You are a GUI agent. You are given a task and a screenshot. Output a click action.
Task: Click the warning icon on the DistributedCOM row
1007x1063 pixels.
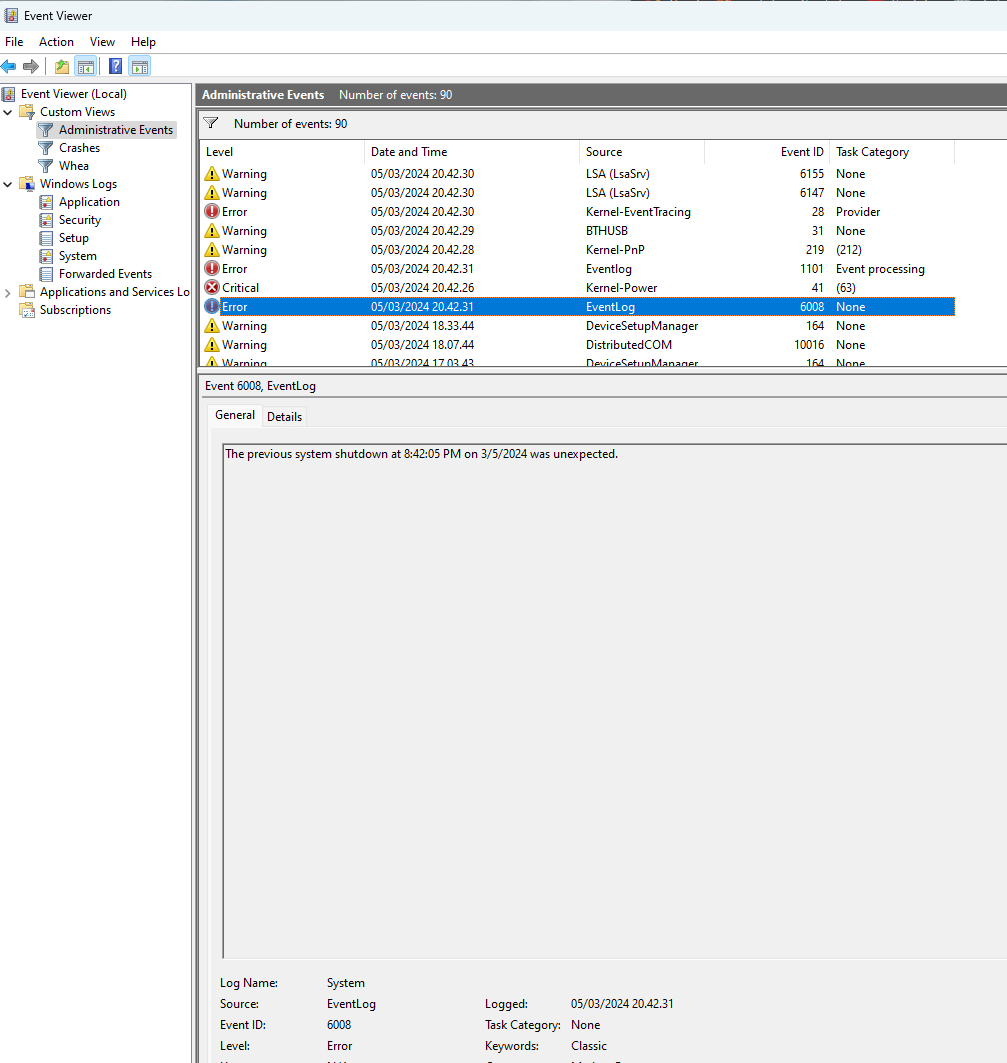[212, 344]
